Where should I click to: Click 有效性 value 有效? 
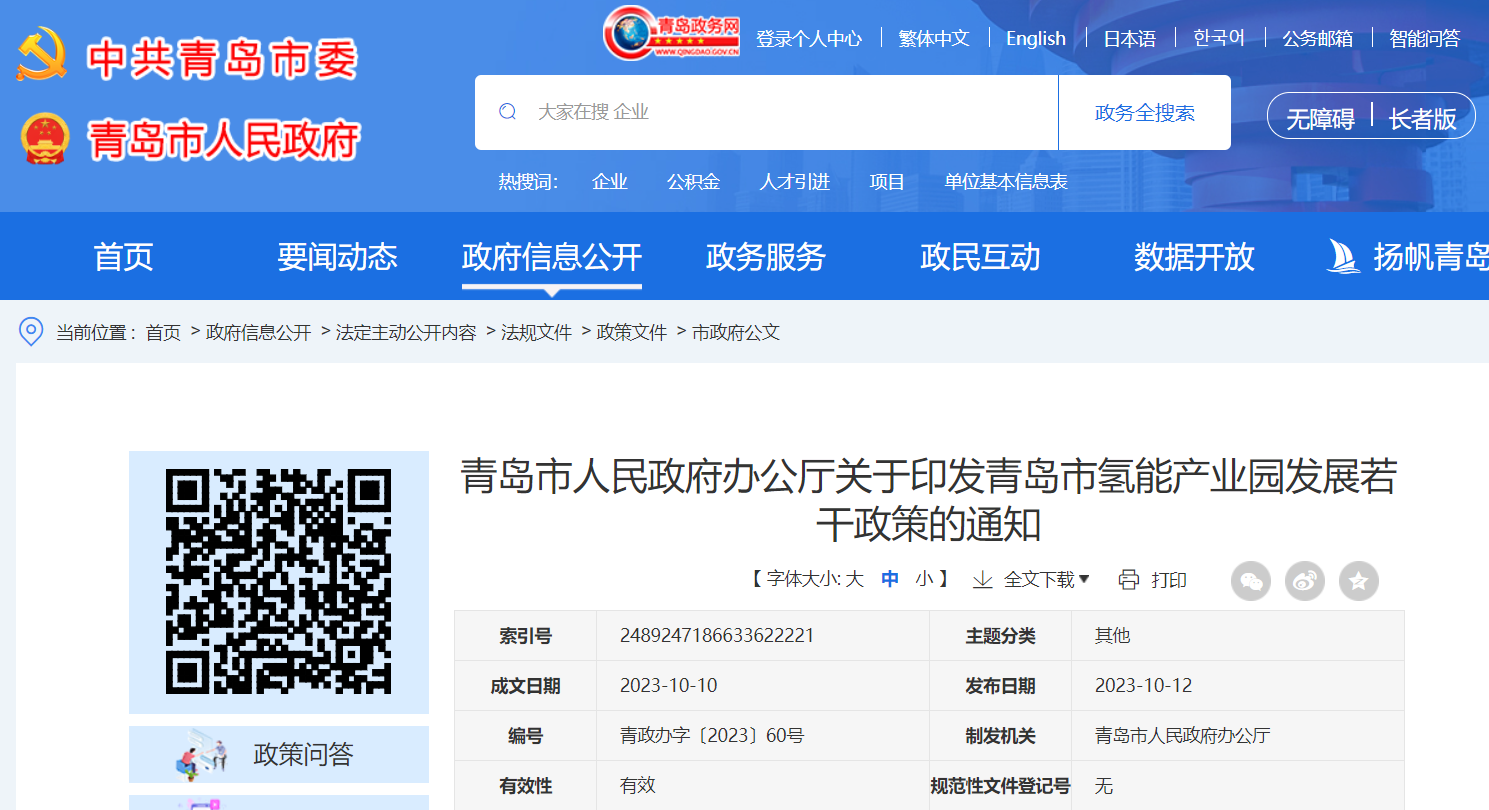point(638,785)
